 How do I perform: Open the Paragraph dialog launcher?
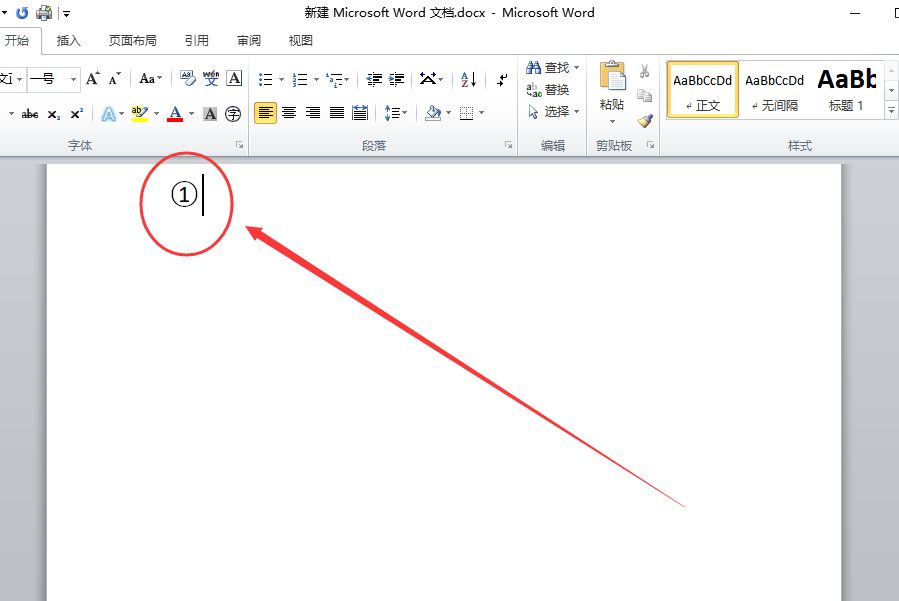[x=509, y=146]
